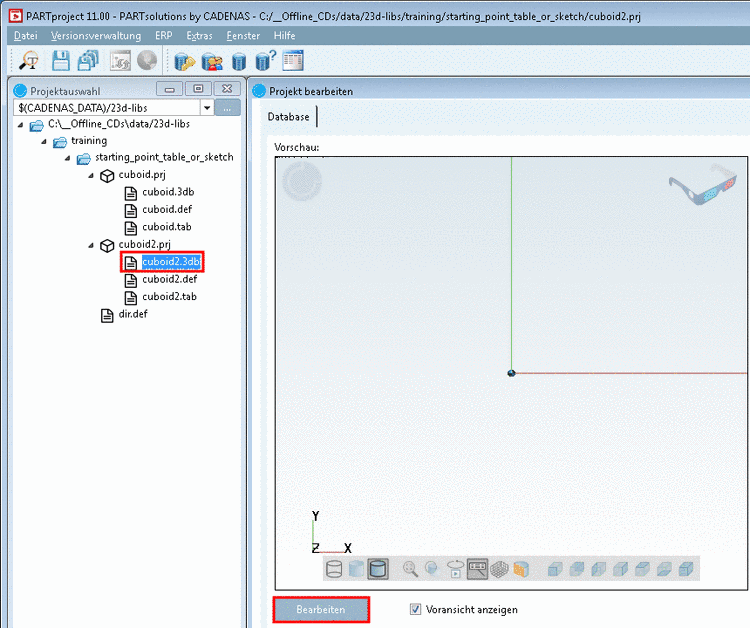Click the grey globe toolbar icon
The image size is (750, 628).
coord(147,61)
